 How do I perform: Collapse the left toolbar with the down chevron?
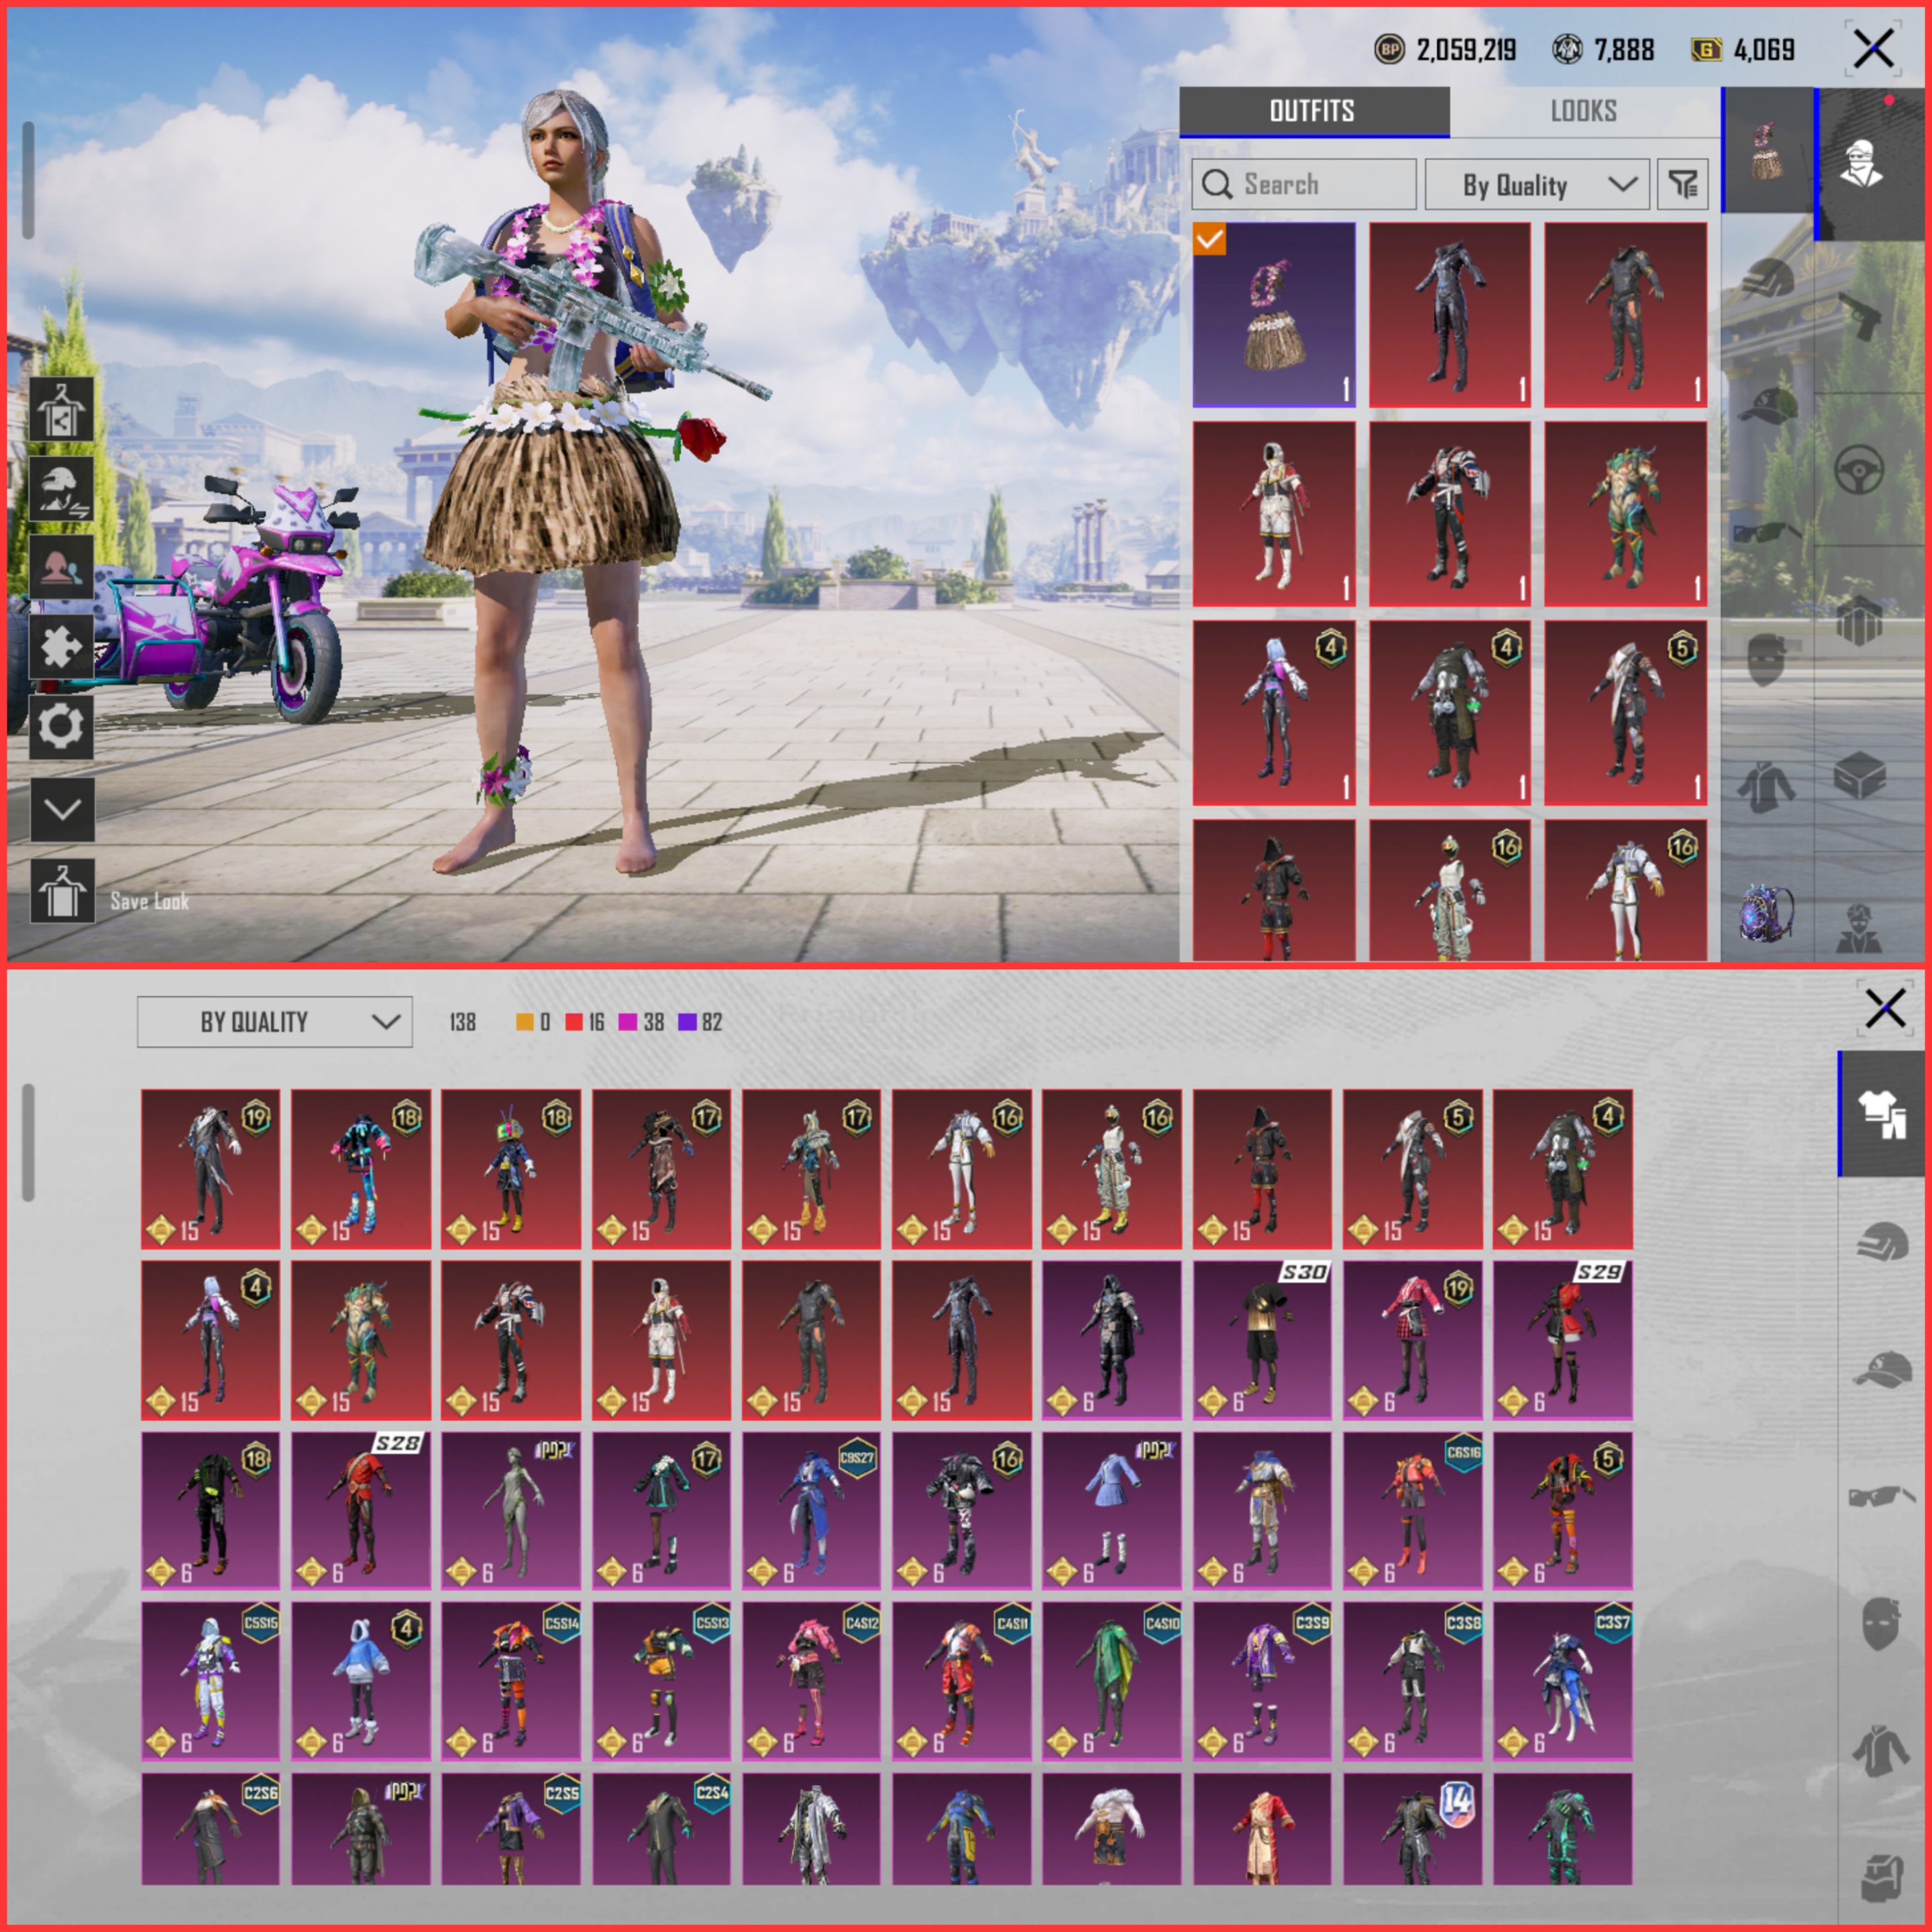coord(61,809)
